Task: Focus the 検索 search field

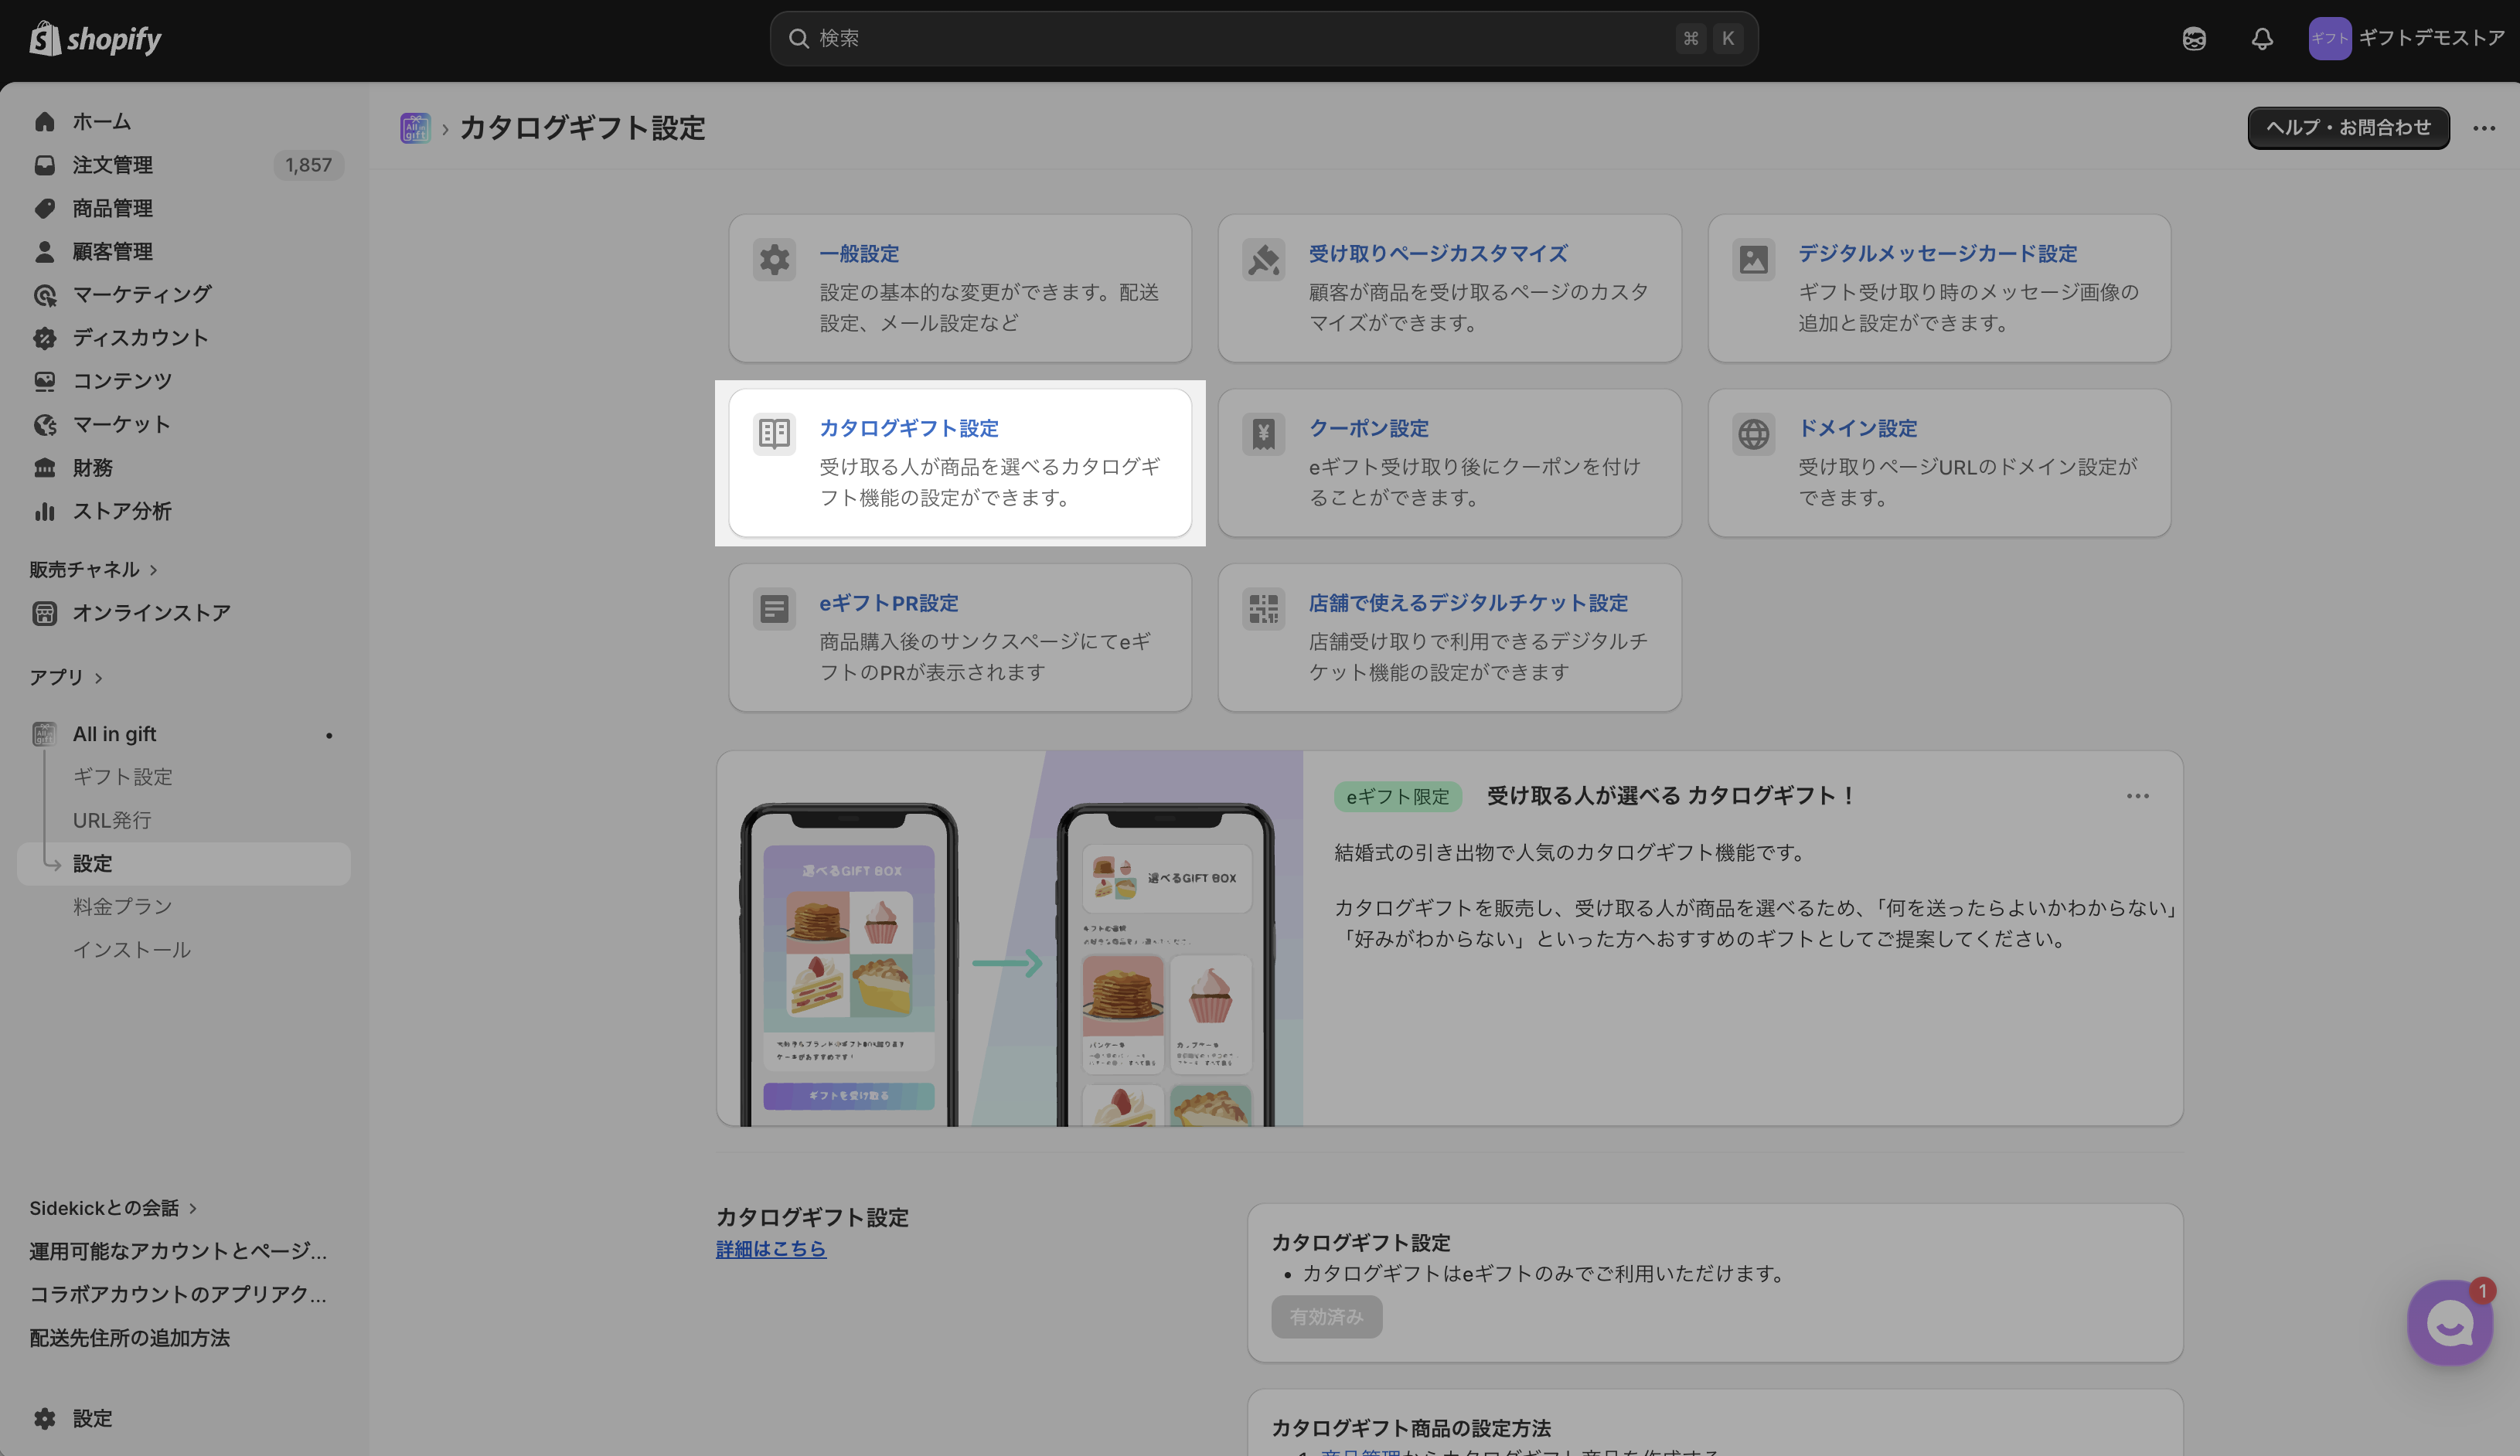Action: point(1264,39)
